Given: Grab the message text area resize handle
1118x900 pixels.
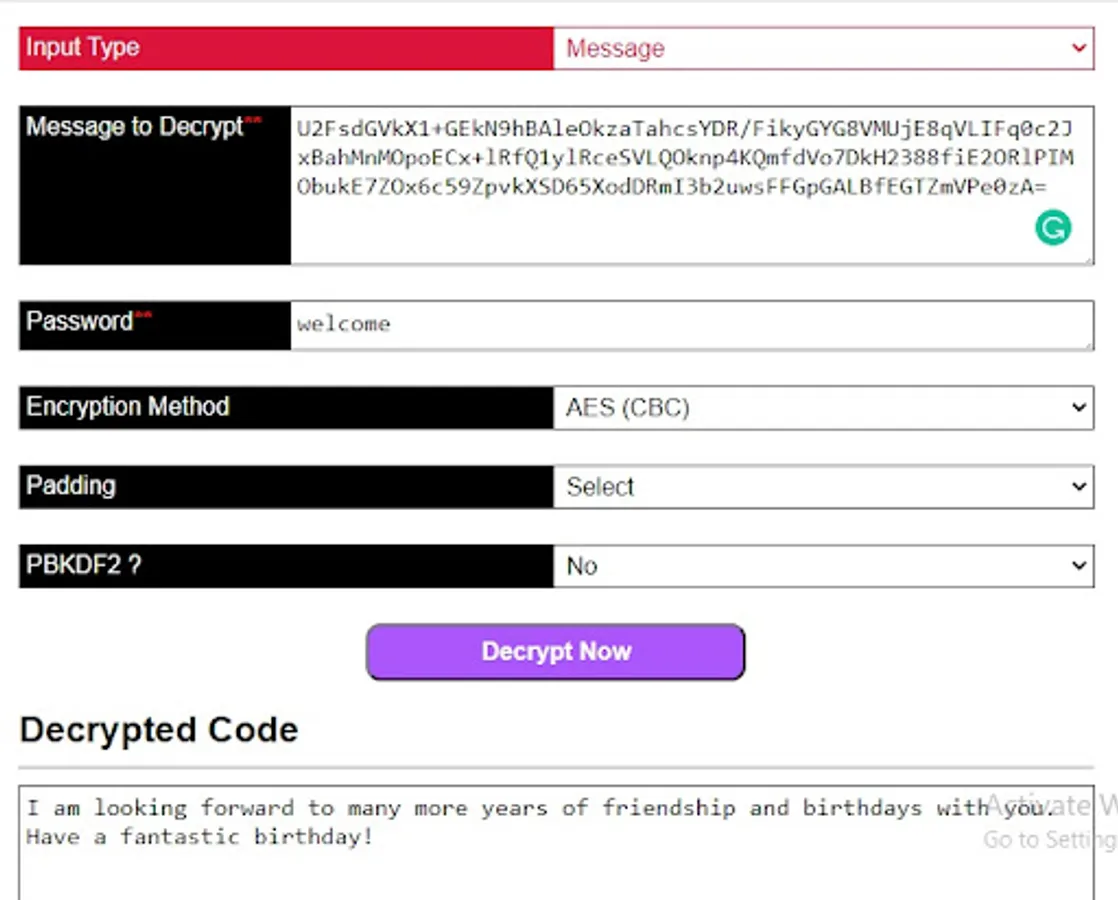Looking at the screenshot, I should tap(1087, 258).
